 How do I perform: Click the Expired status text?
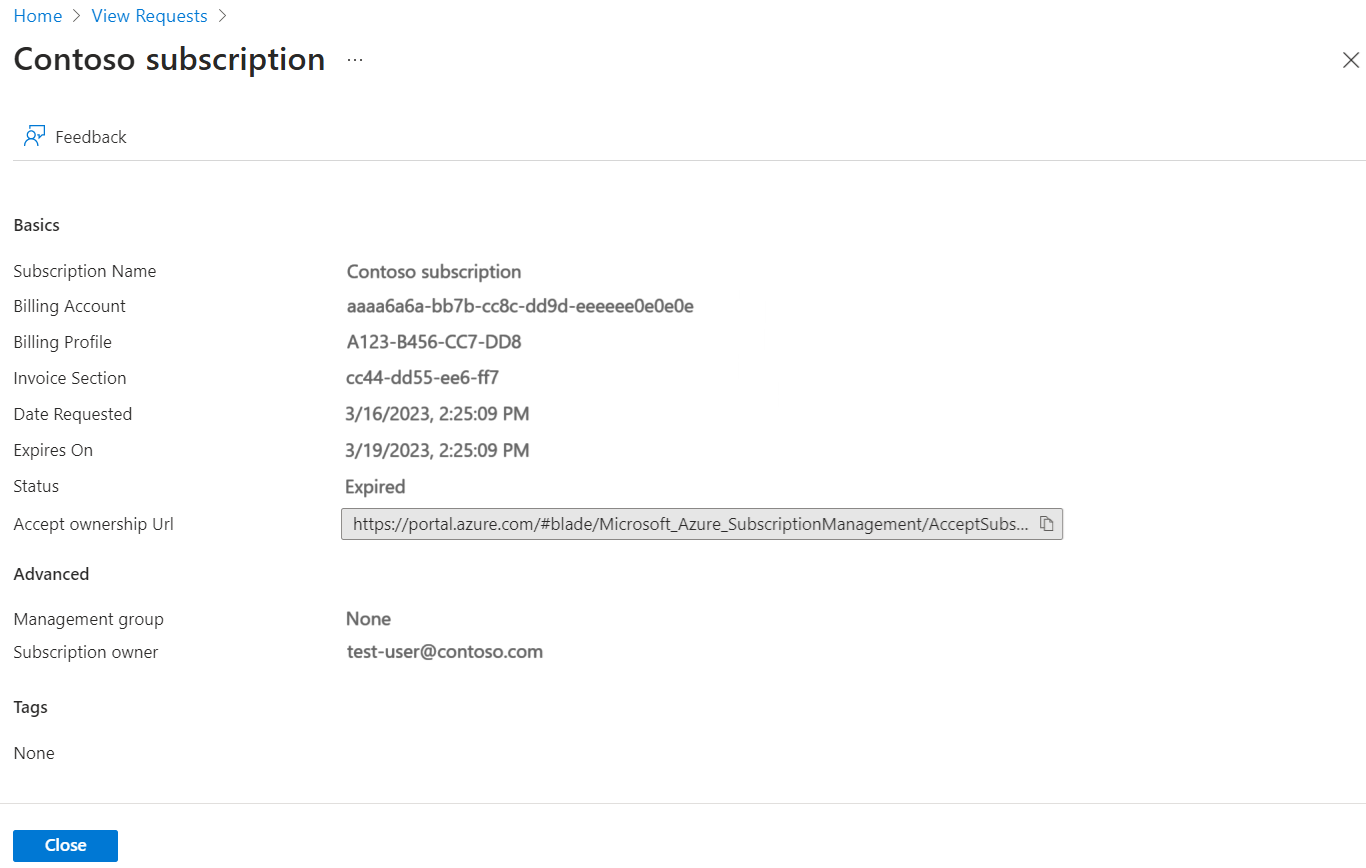tap(375, 487)
